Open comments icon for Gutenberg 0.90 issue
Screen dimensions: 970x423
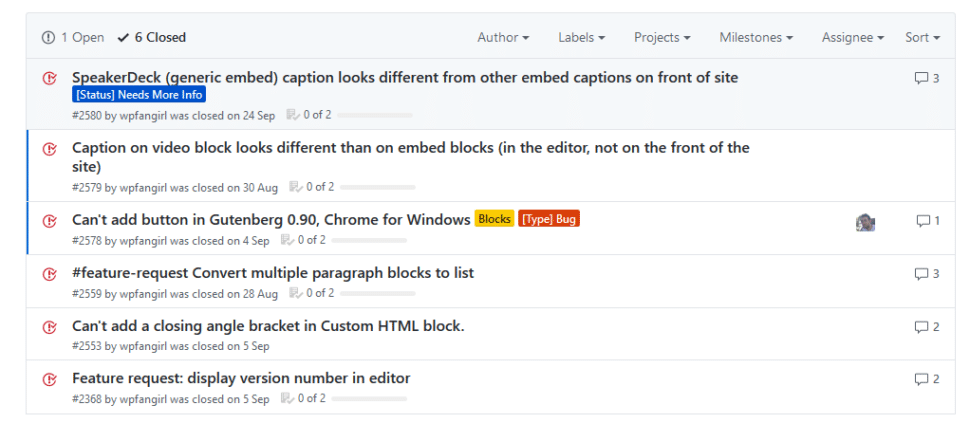pos(923,221)
